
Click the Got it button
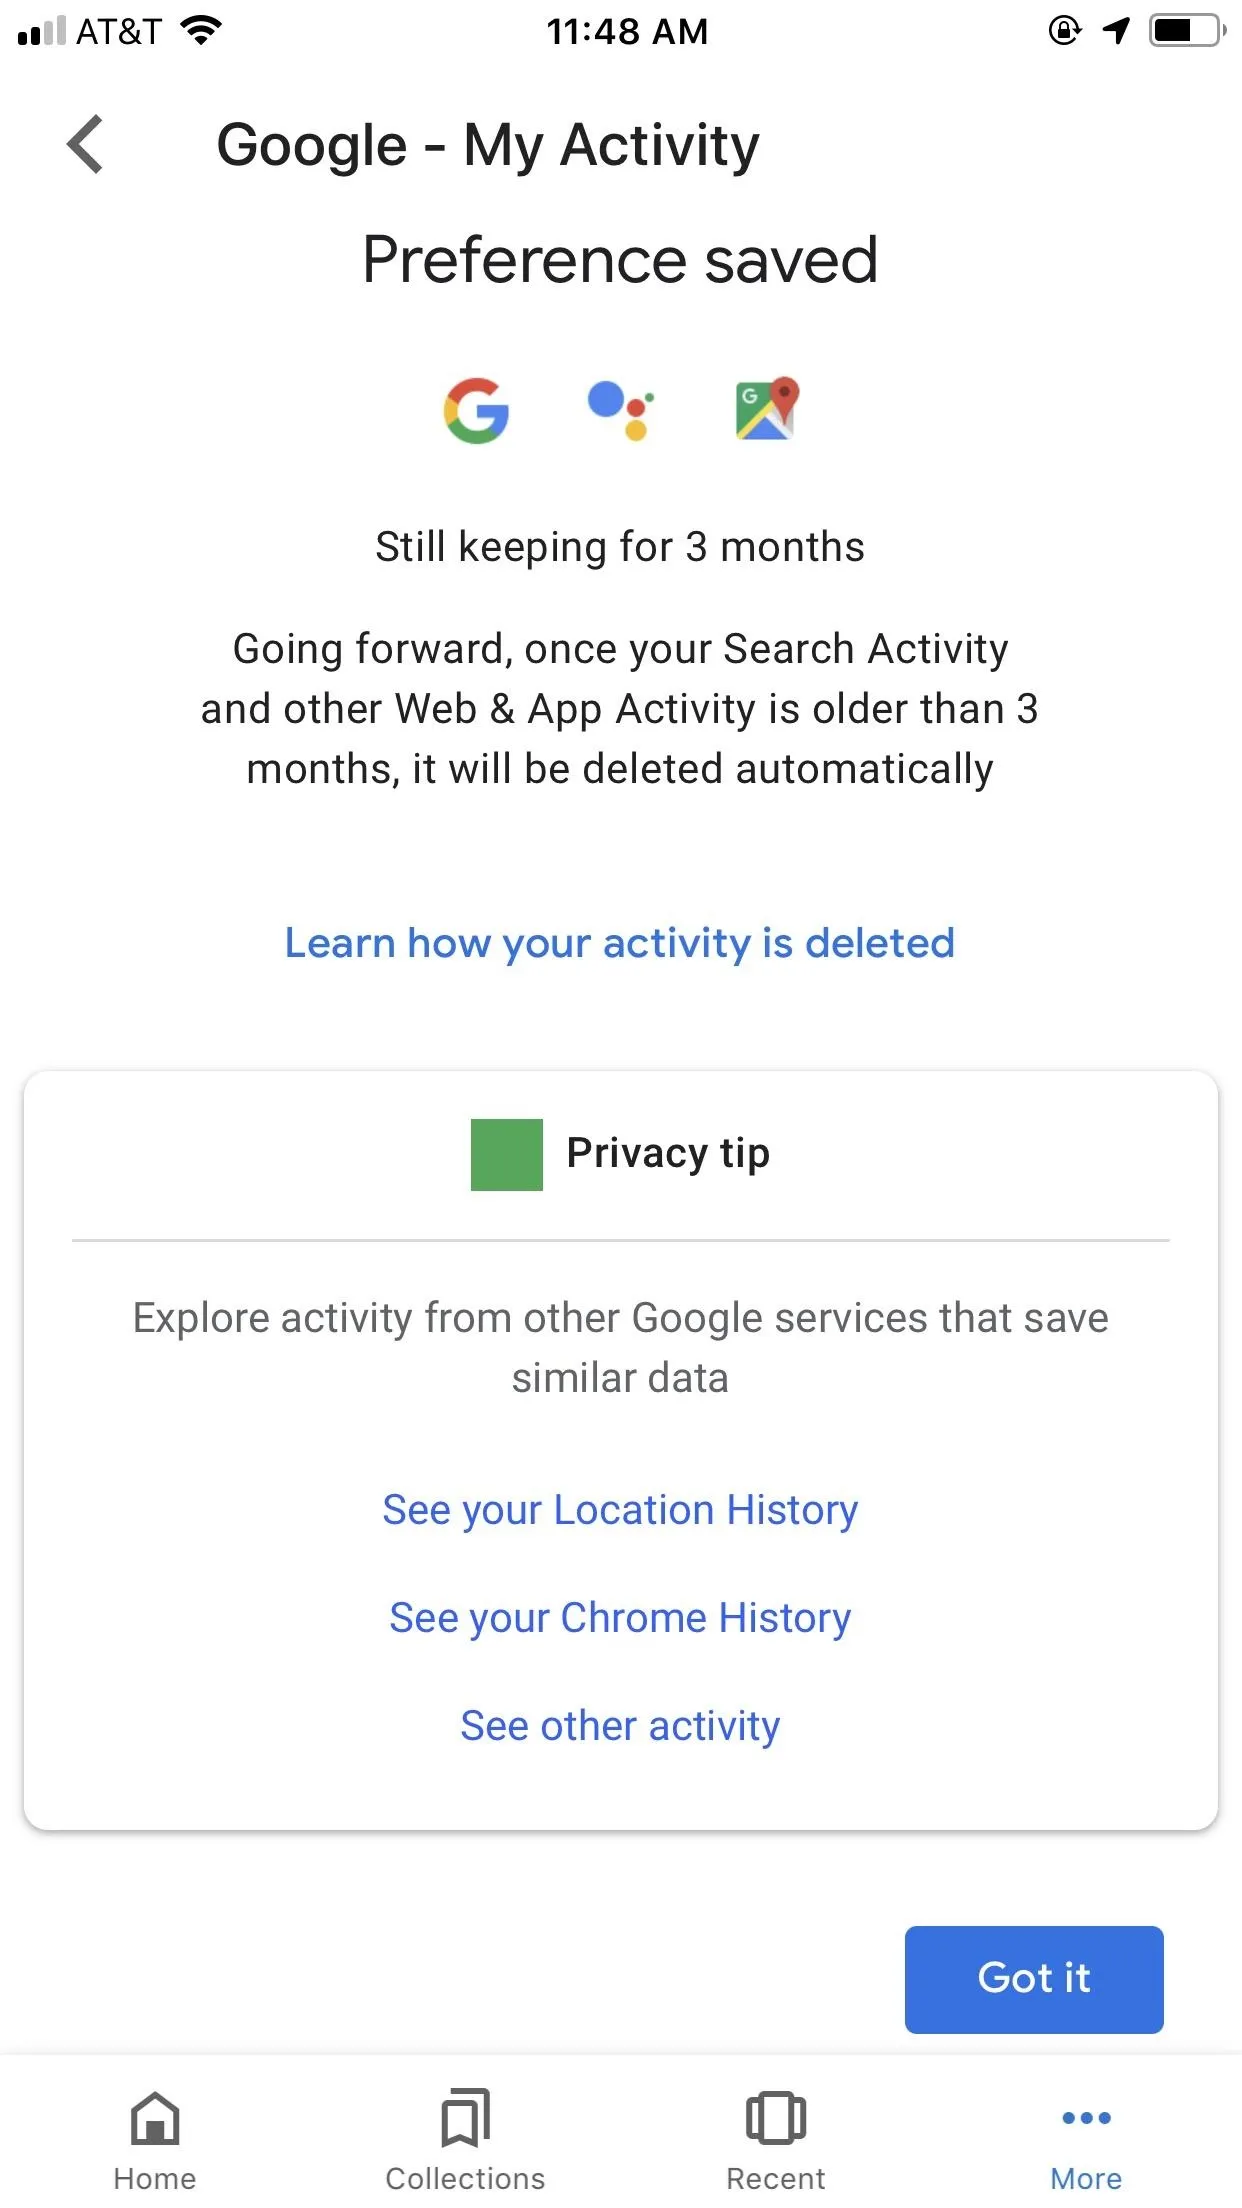1034,1979
